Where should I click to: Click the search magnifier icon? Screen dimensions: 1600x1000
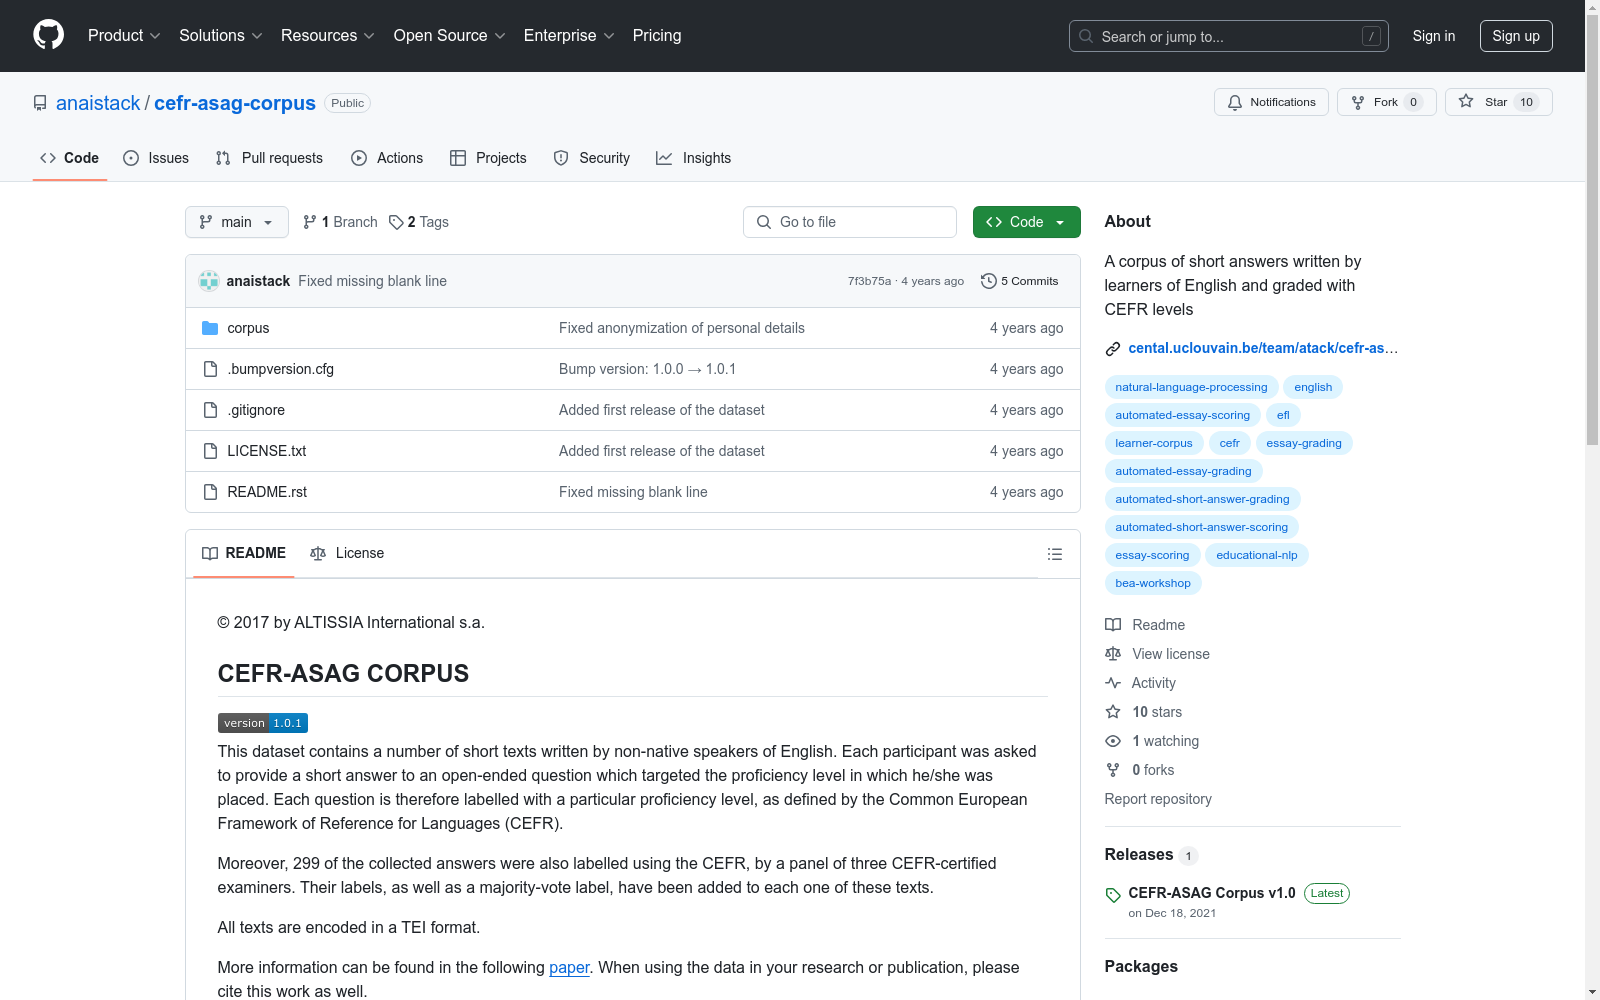[x=1086, y=36]
